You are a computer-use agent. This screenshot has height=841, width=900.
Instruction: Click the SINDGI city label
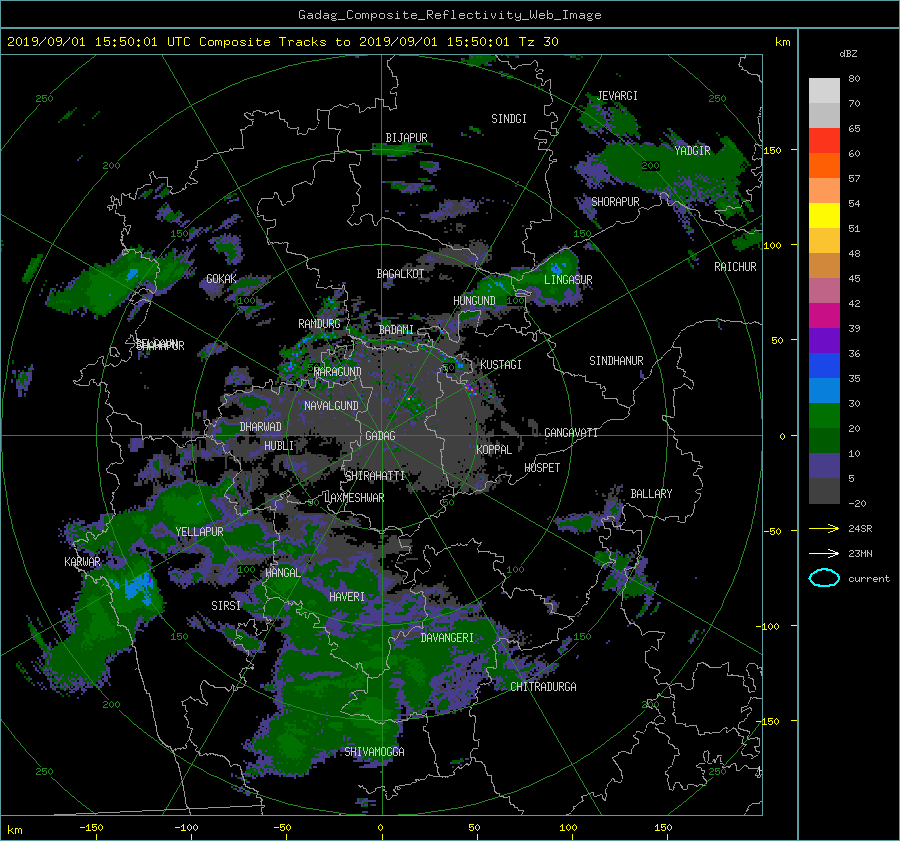[x=509, y=119]
